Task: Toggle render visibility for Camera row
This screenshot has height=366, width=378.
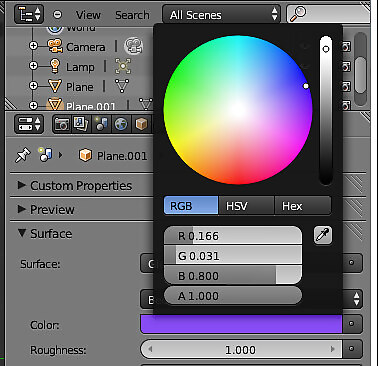Action: (x=346, y=47)
